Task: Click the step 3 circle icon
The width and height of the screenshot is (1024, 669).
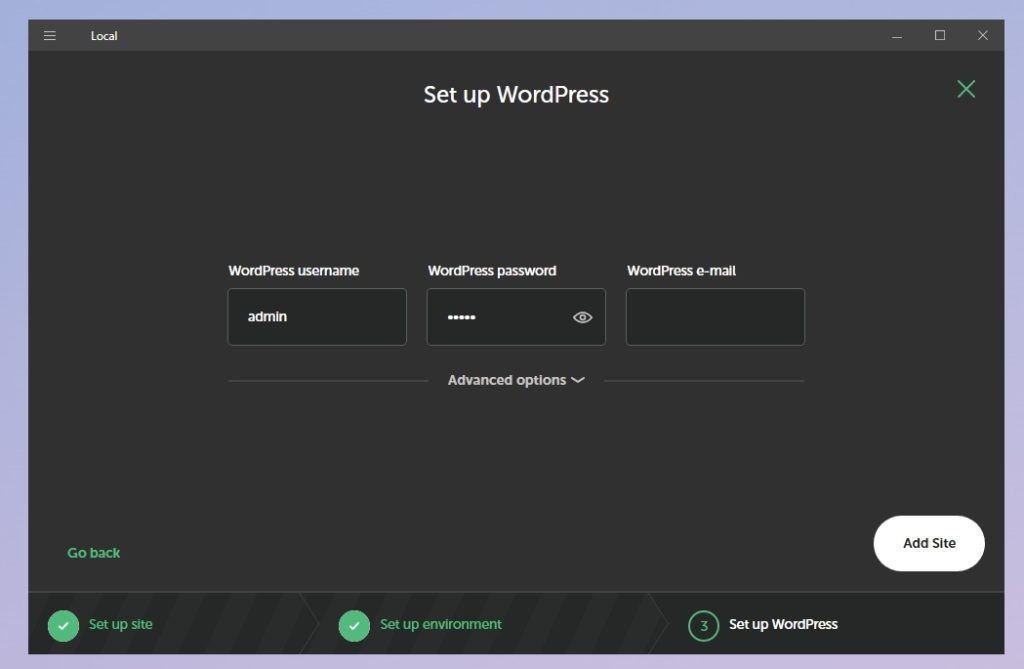Action: point(703,625)
